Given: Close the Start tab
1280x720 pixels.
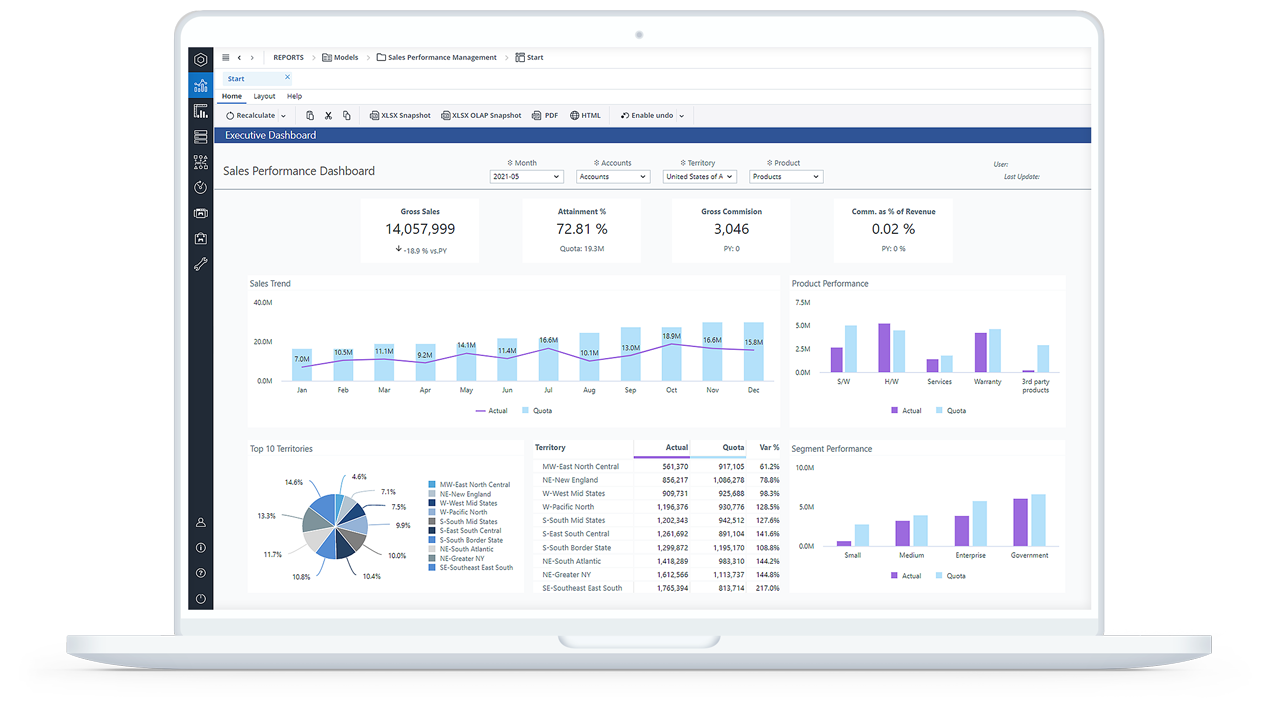Looking at the screenshot, I should tap(287, 77).
